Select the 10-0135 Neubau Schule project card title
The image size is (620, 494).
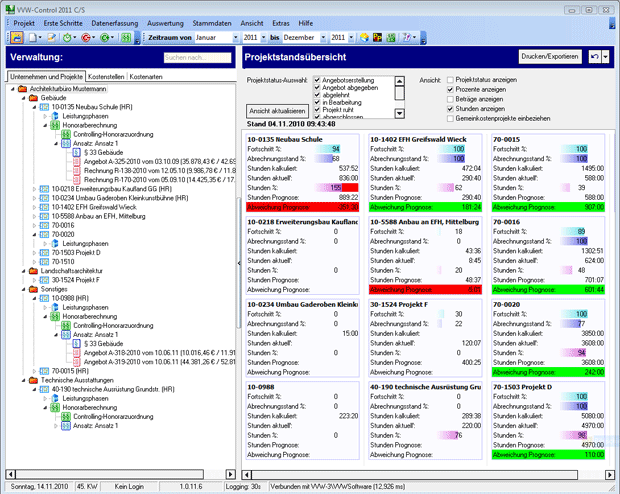coord(285,139)
